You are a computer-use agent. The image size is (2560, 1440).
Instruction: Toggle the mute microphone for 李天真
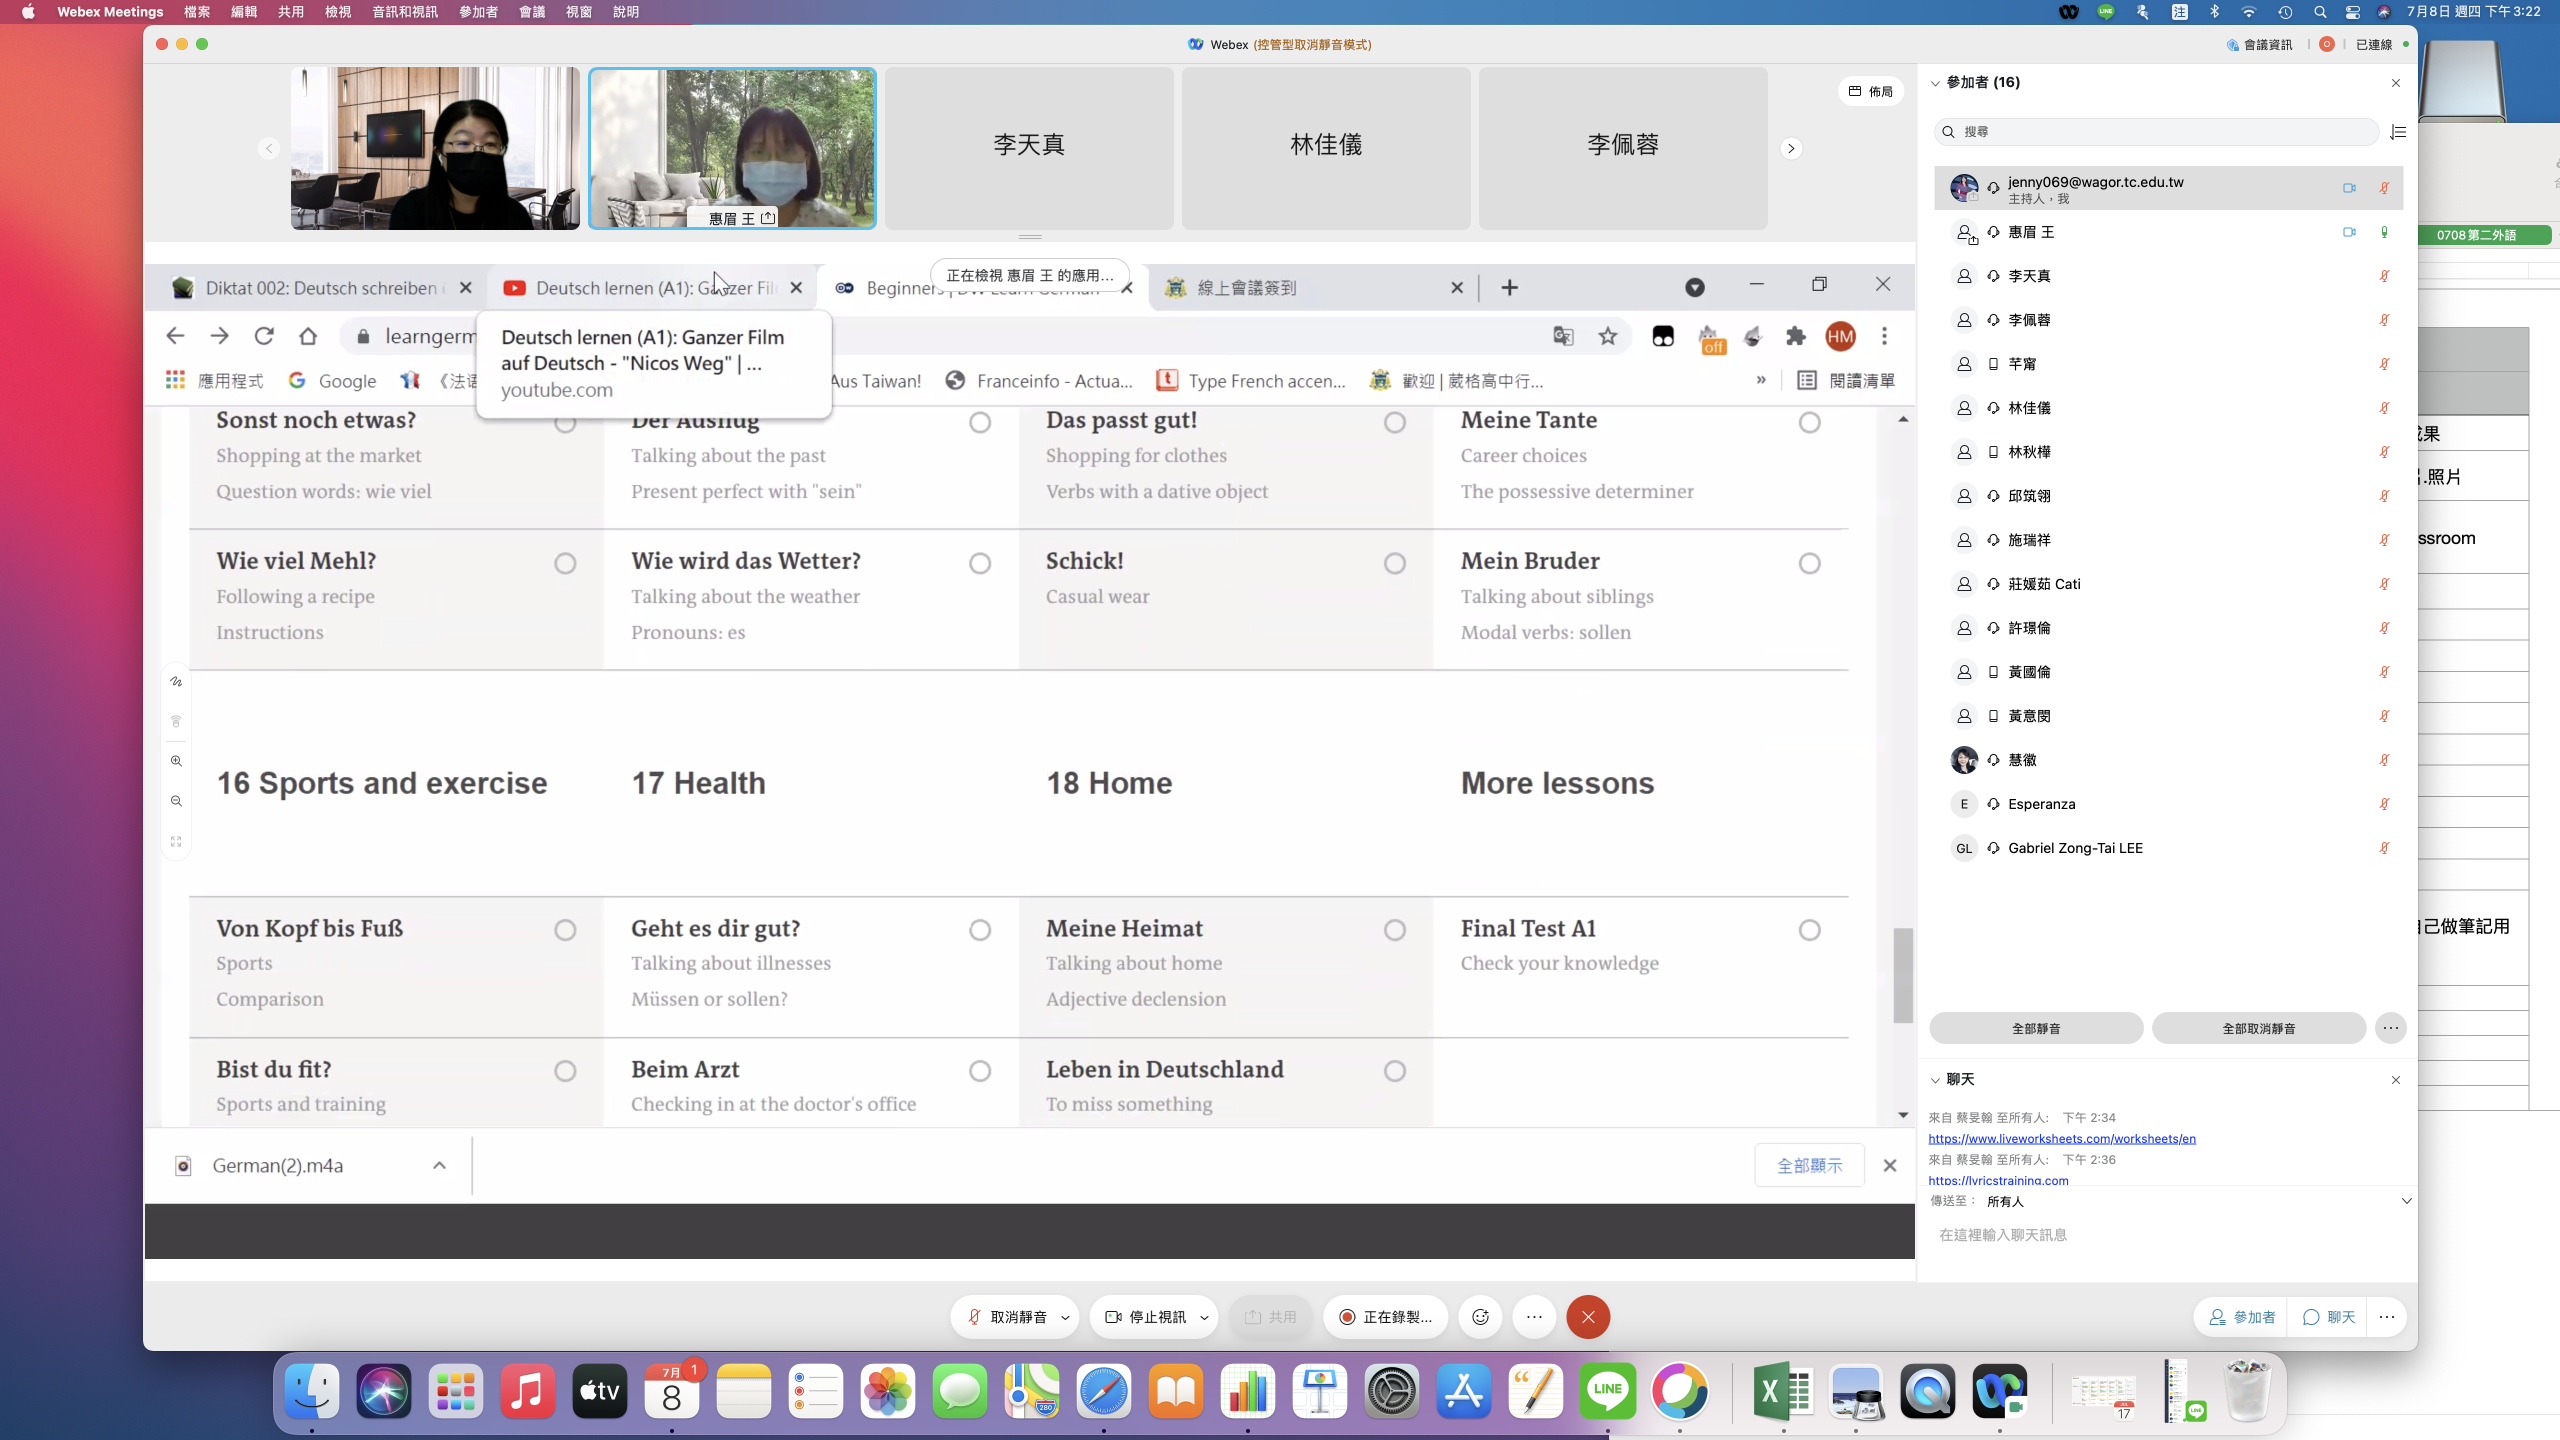(x=2384, y=276)
